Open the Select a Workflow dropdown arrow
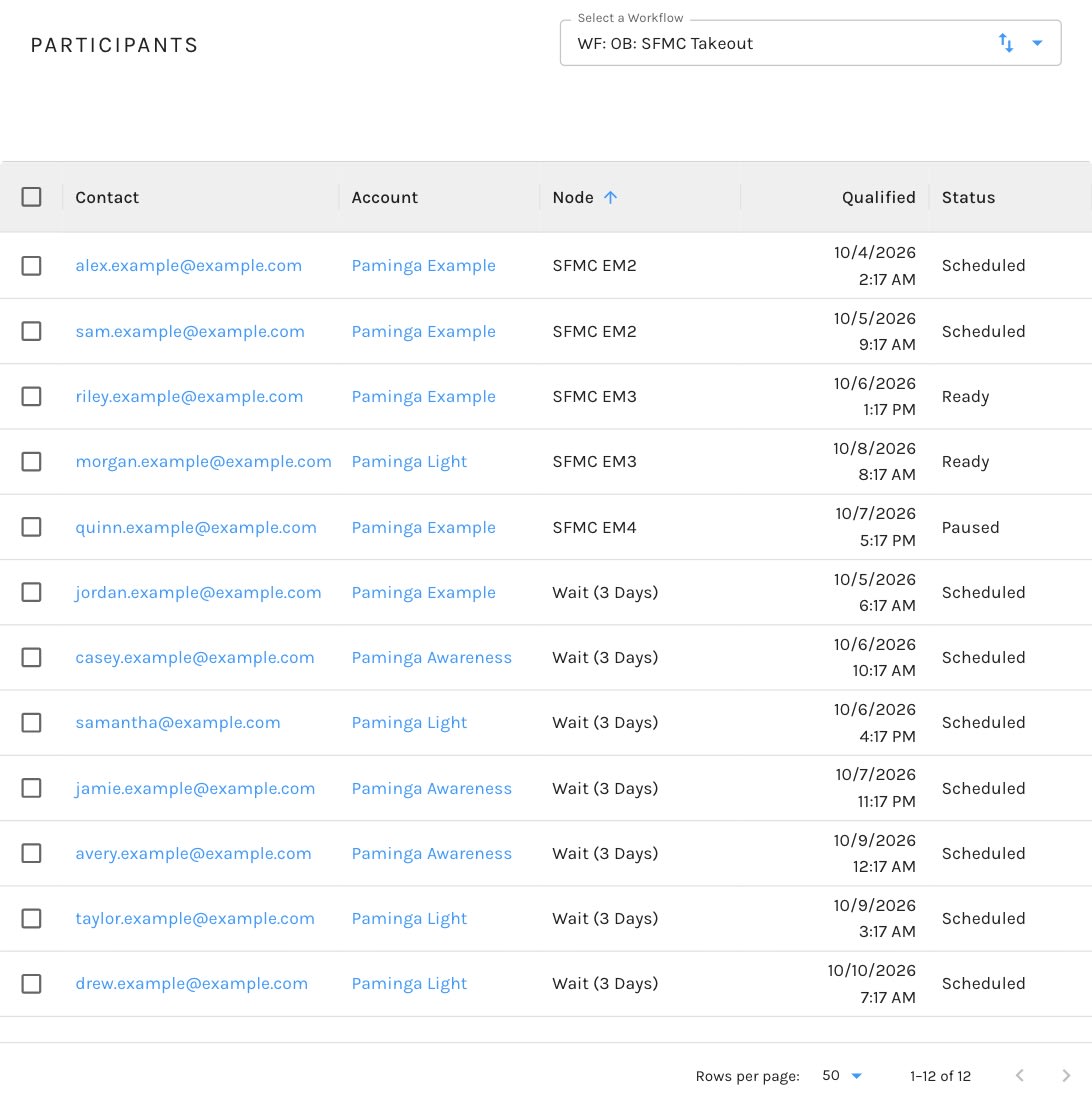This screenshot has height=1110, width=1092. click(x=1037, y=43)
